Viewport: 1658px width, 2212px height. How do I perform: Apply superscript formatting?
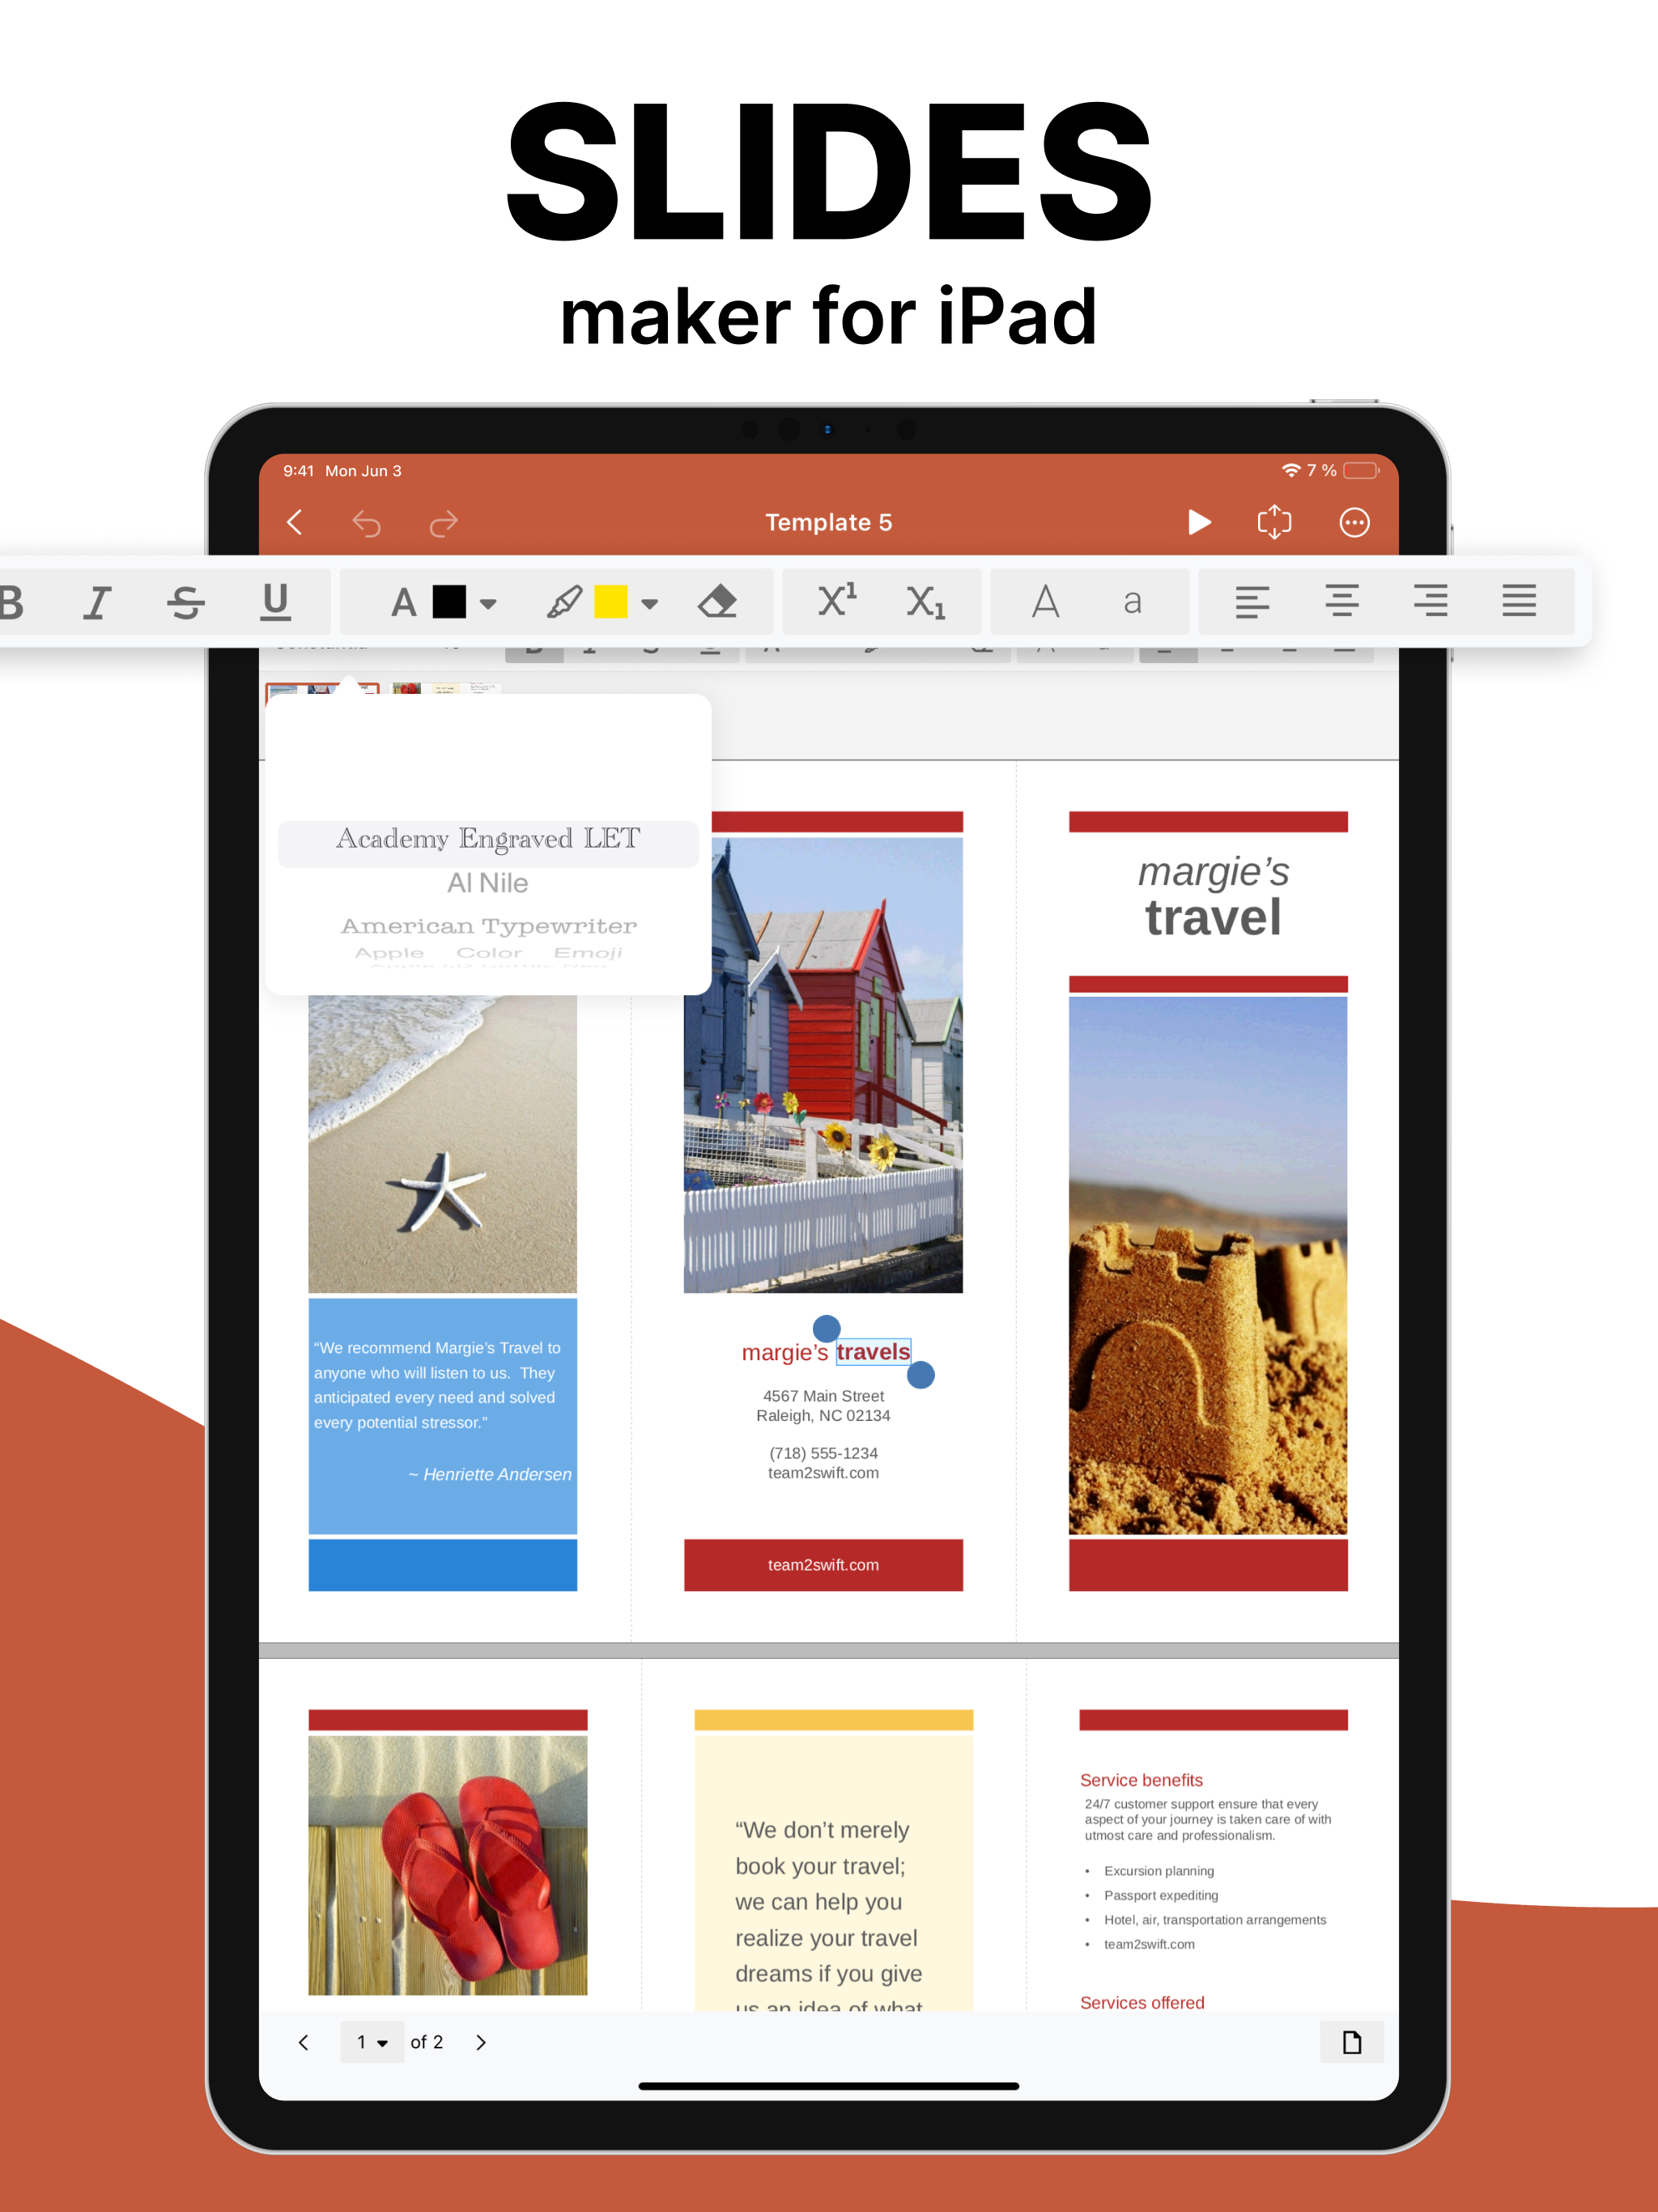pyautogui.click(x=837, y=600)
